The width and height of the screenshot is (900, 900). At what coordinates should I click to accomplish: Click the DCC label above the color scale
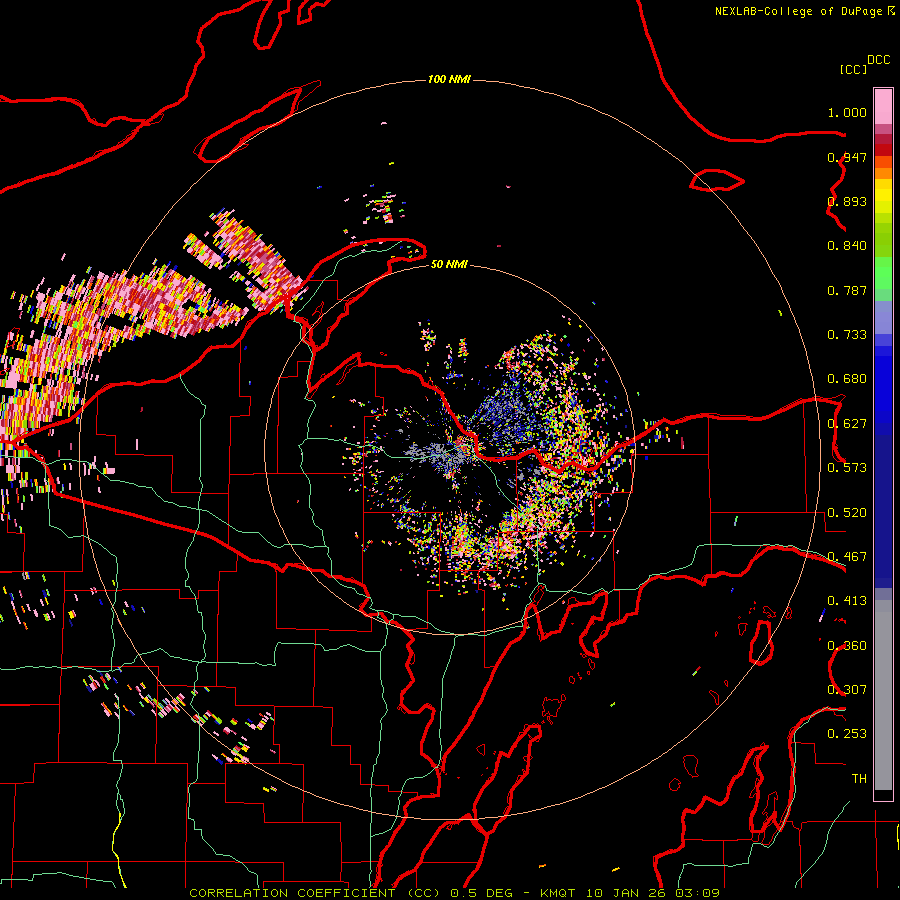tap(878, 60)
